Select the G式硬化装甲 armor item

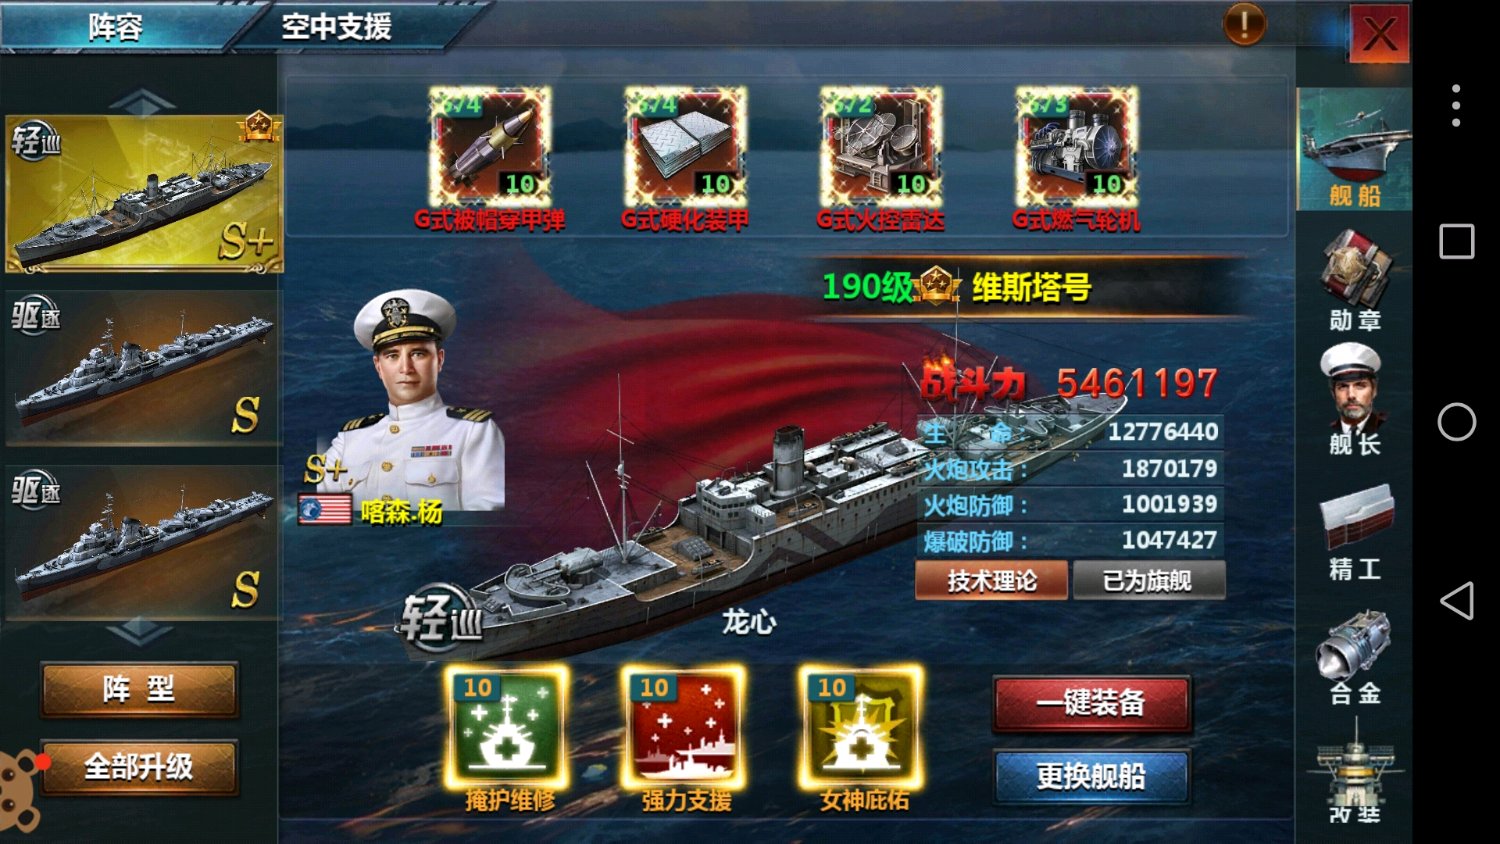tap(686, 147)
